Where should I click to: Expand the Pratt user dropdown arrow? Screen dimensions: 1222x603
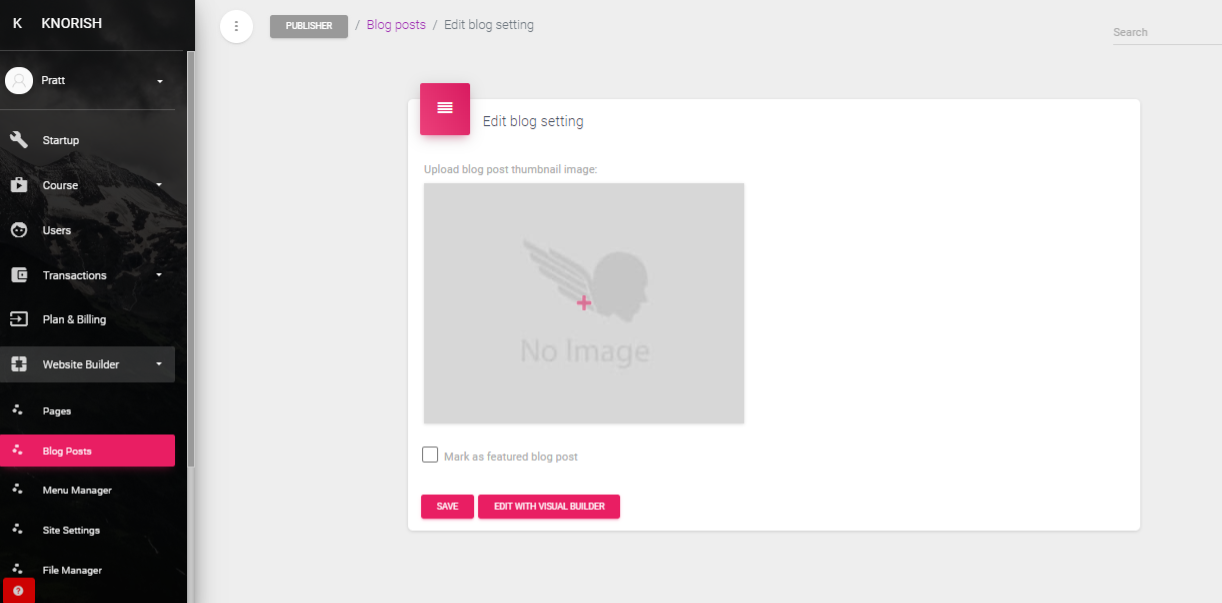click(x=160, y=81)
